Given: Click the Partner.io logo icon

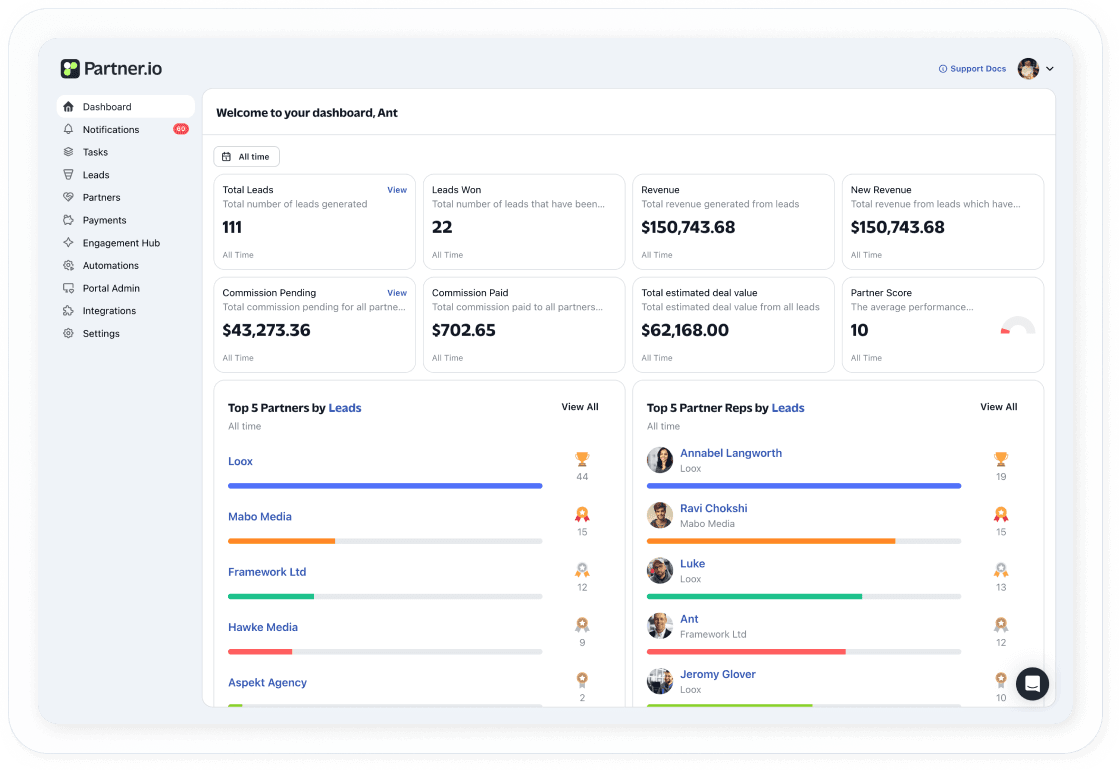Looking at the screenshot, I should [70, 69].
